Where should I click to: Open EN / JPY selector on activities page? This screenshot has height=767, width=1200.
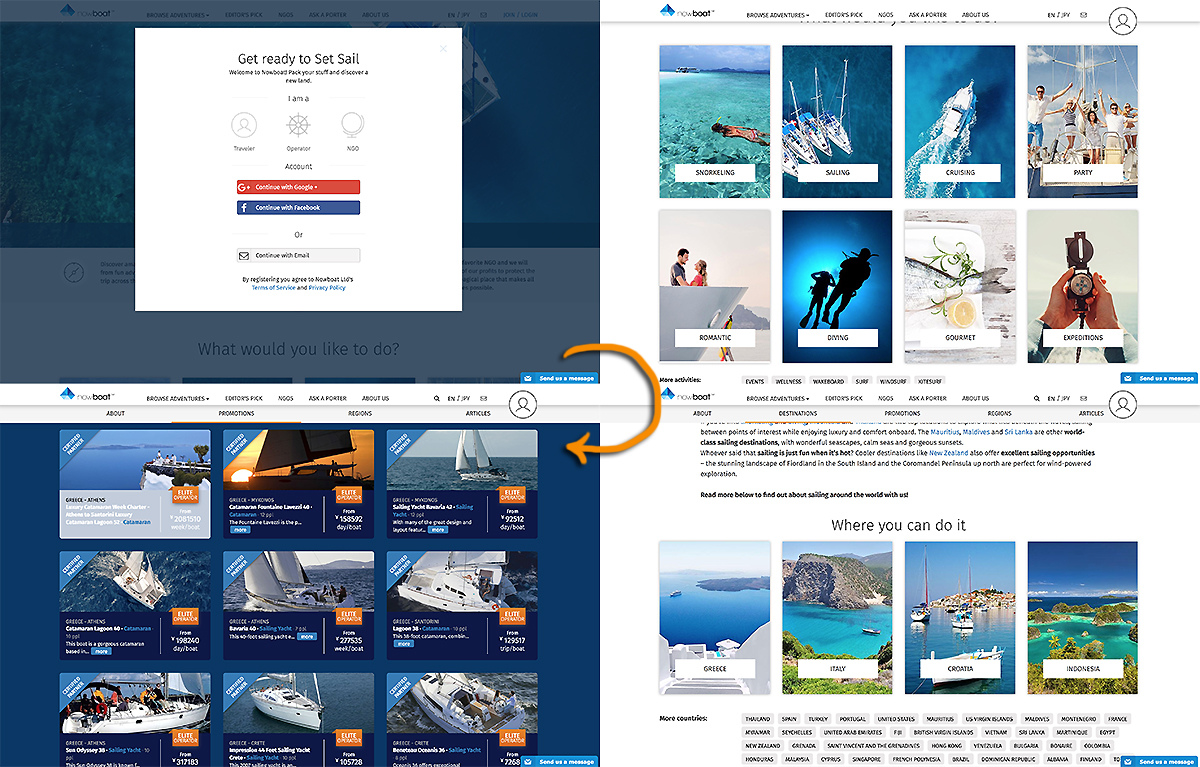click(1059, 16)
